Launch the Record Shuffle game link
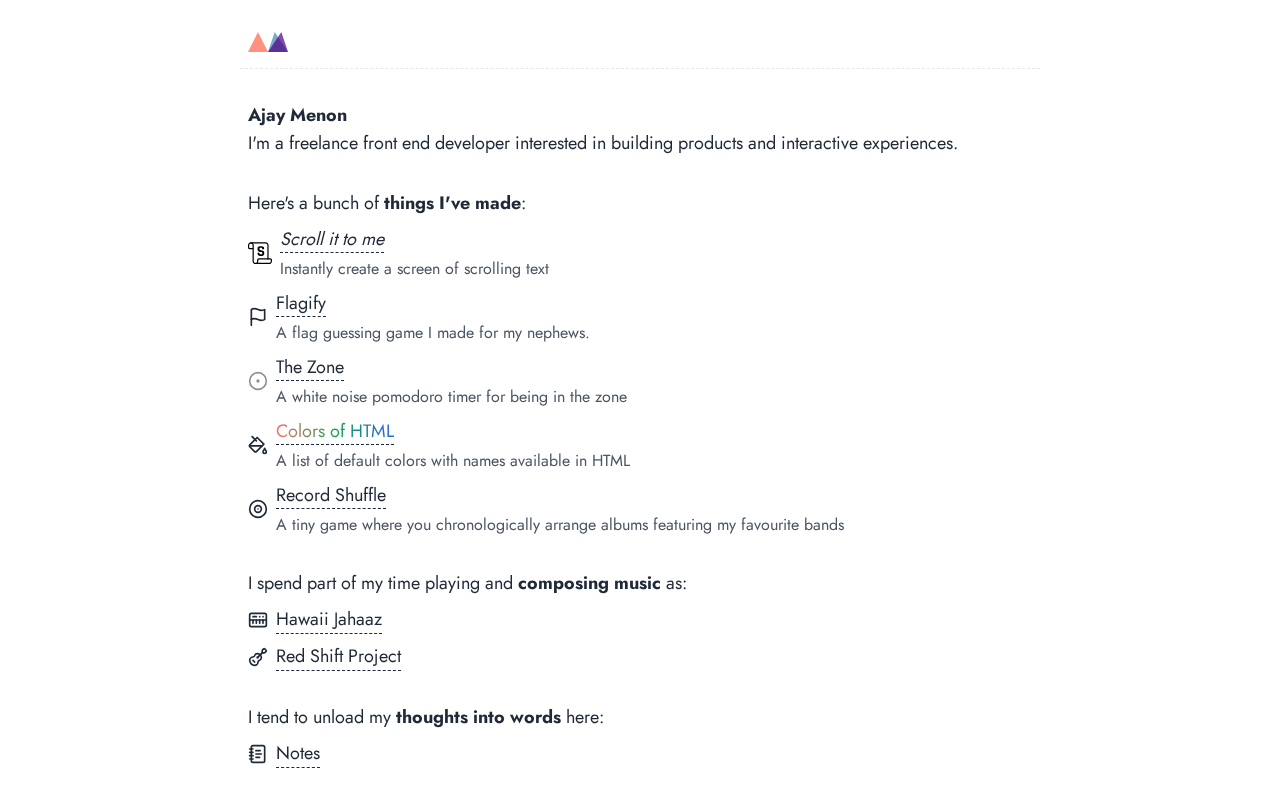 (331, 496)
